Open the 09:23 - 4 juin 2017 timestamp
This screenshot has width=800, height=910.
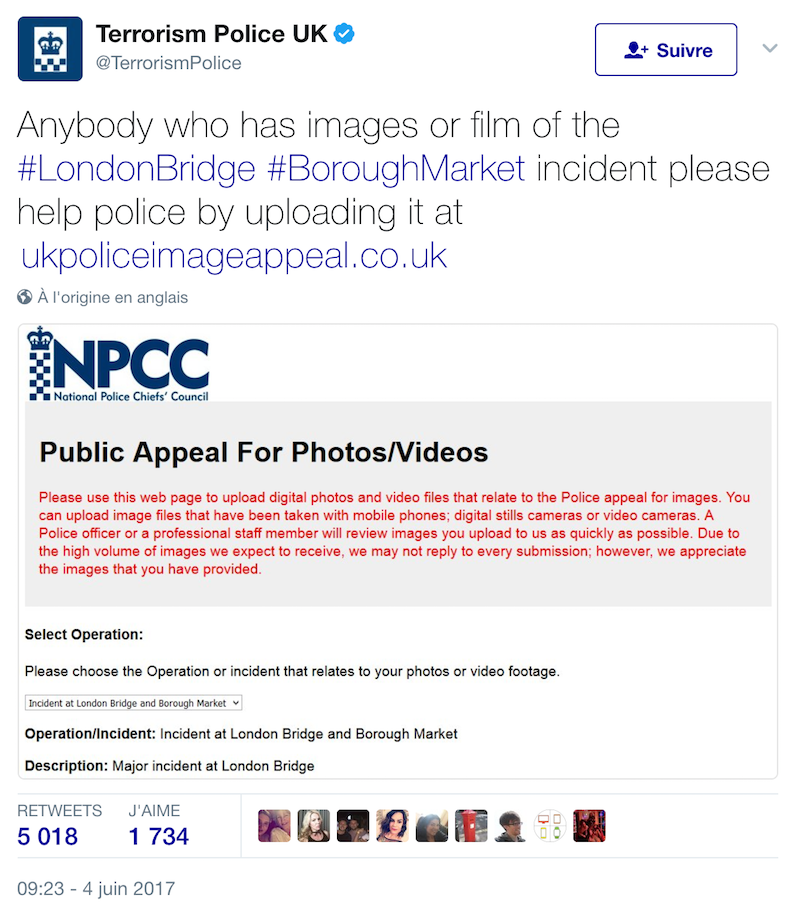pos(96,889)
